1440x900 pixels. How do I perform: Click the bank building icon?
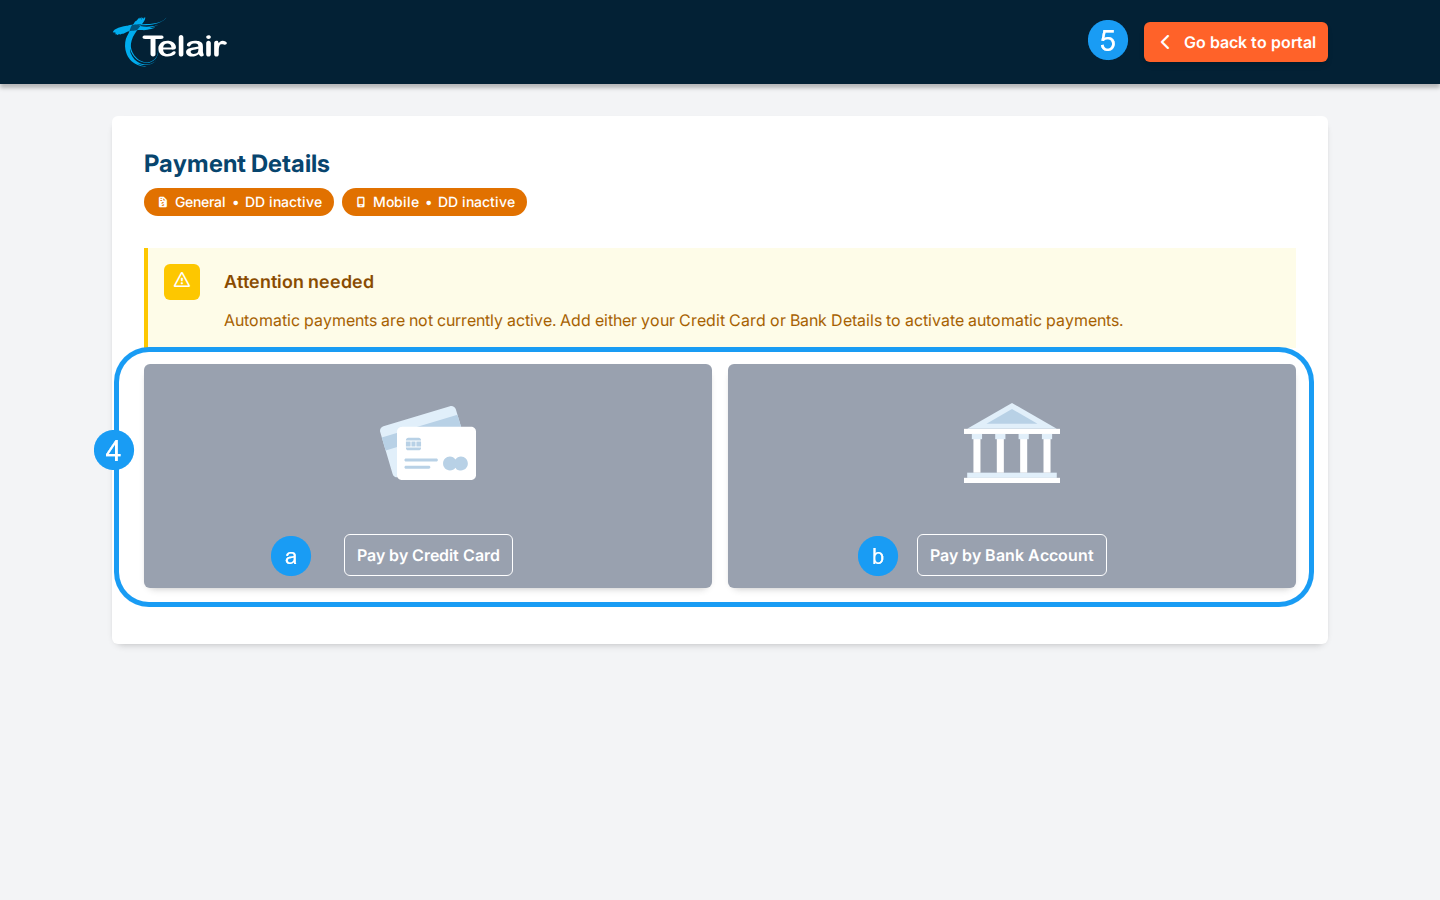(1012, 443)
